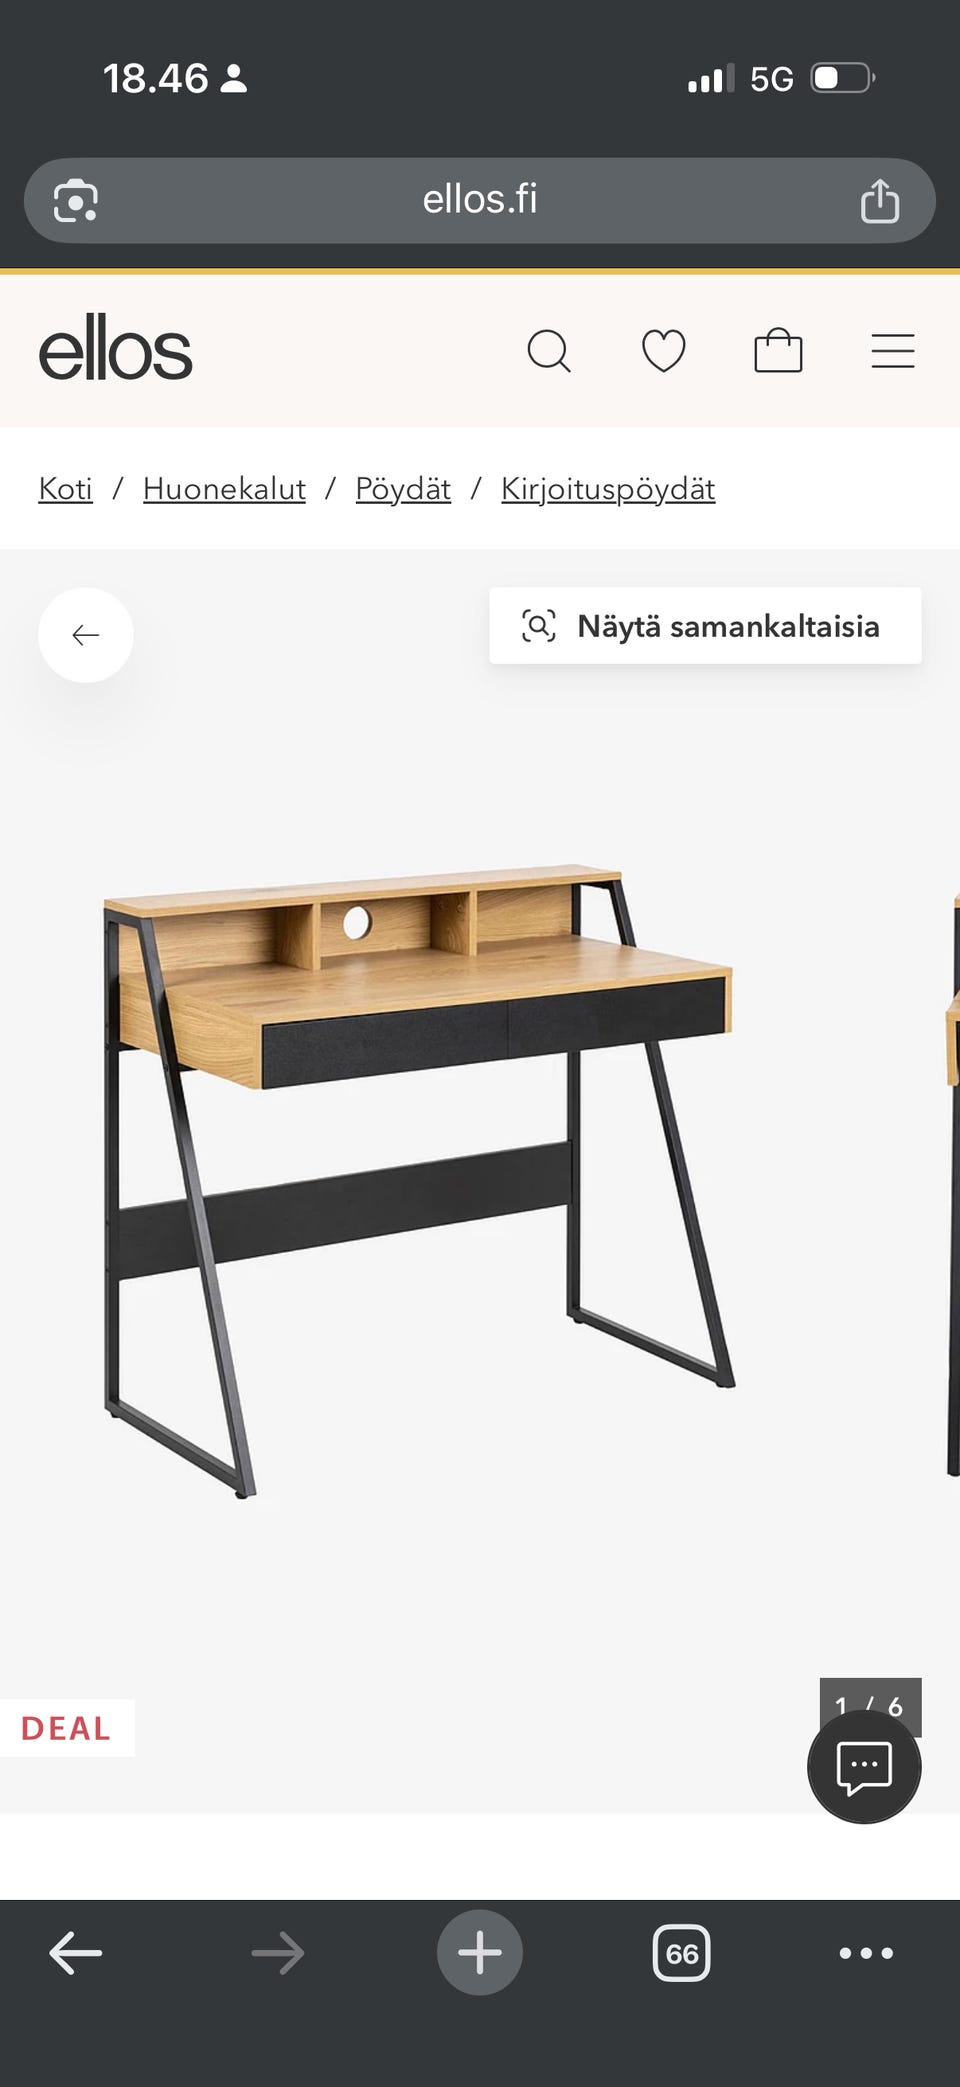Open the Kirjoituspöydät breadcrumb link
The image size is (960, 2087).
(x=608, y=489)
